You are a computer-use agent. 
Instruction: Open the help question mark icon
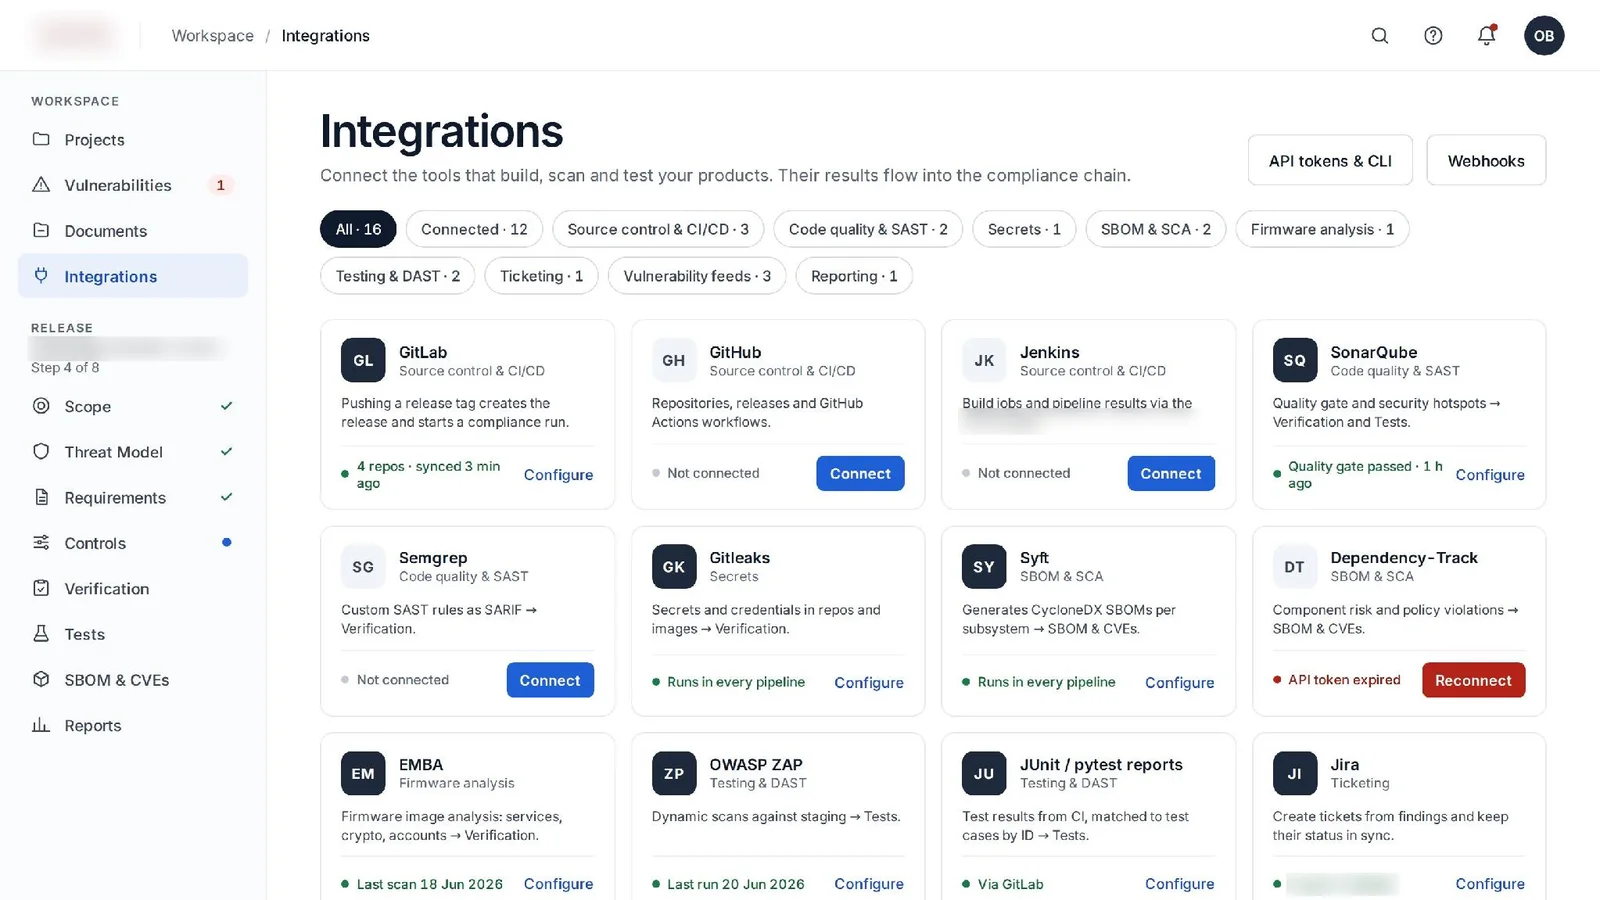tap(1433, 36)
